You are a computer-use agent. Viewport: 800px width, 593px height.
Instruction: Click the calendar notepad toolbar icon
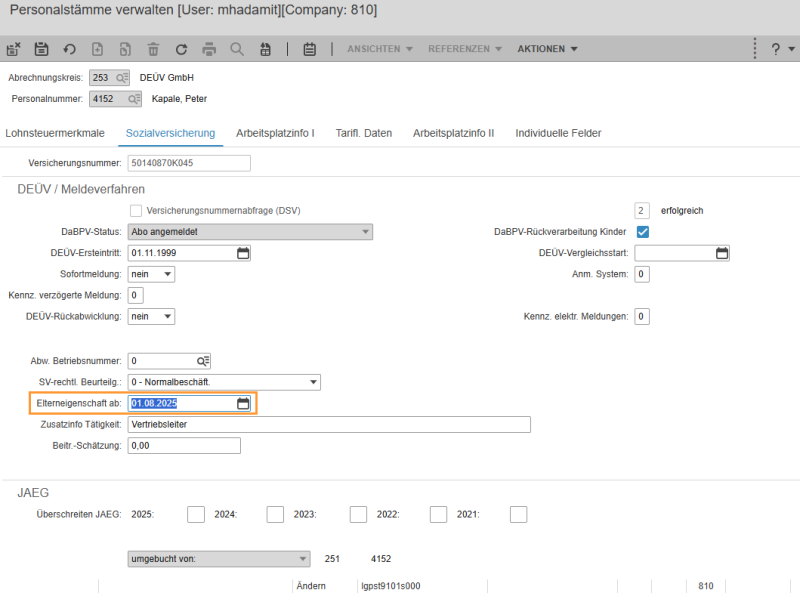(310, 49)
